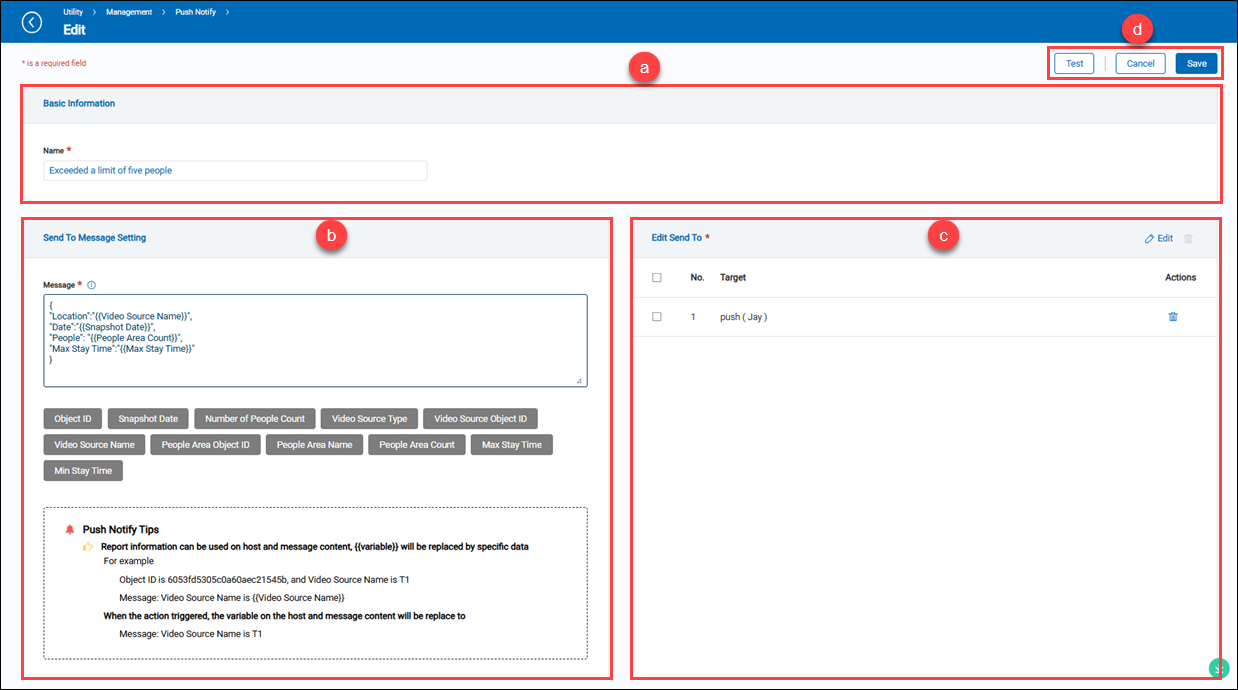Screen dimensions: 1238x690
Task: Click the Message info icon
Action: coord(92,286)
